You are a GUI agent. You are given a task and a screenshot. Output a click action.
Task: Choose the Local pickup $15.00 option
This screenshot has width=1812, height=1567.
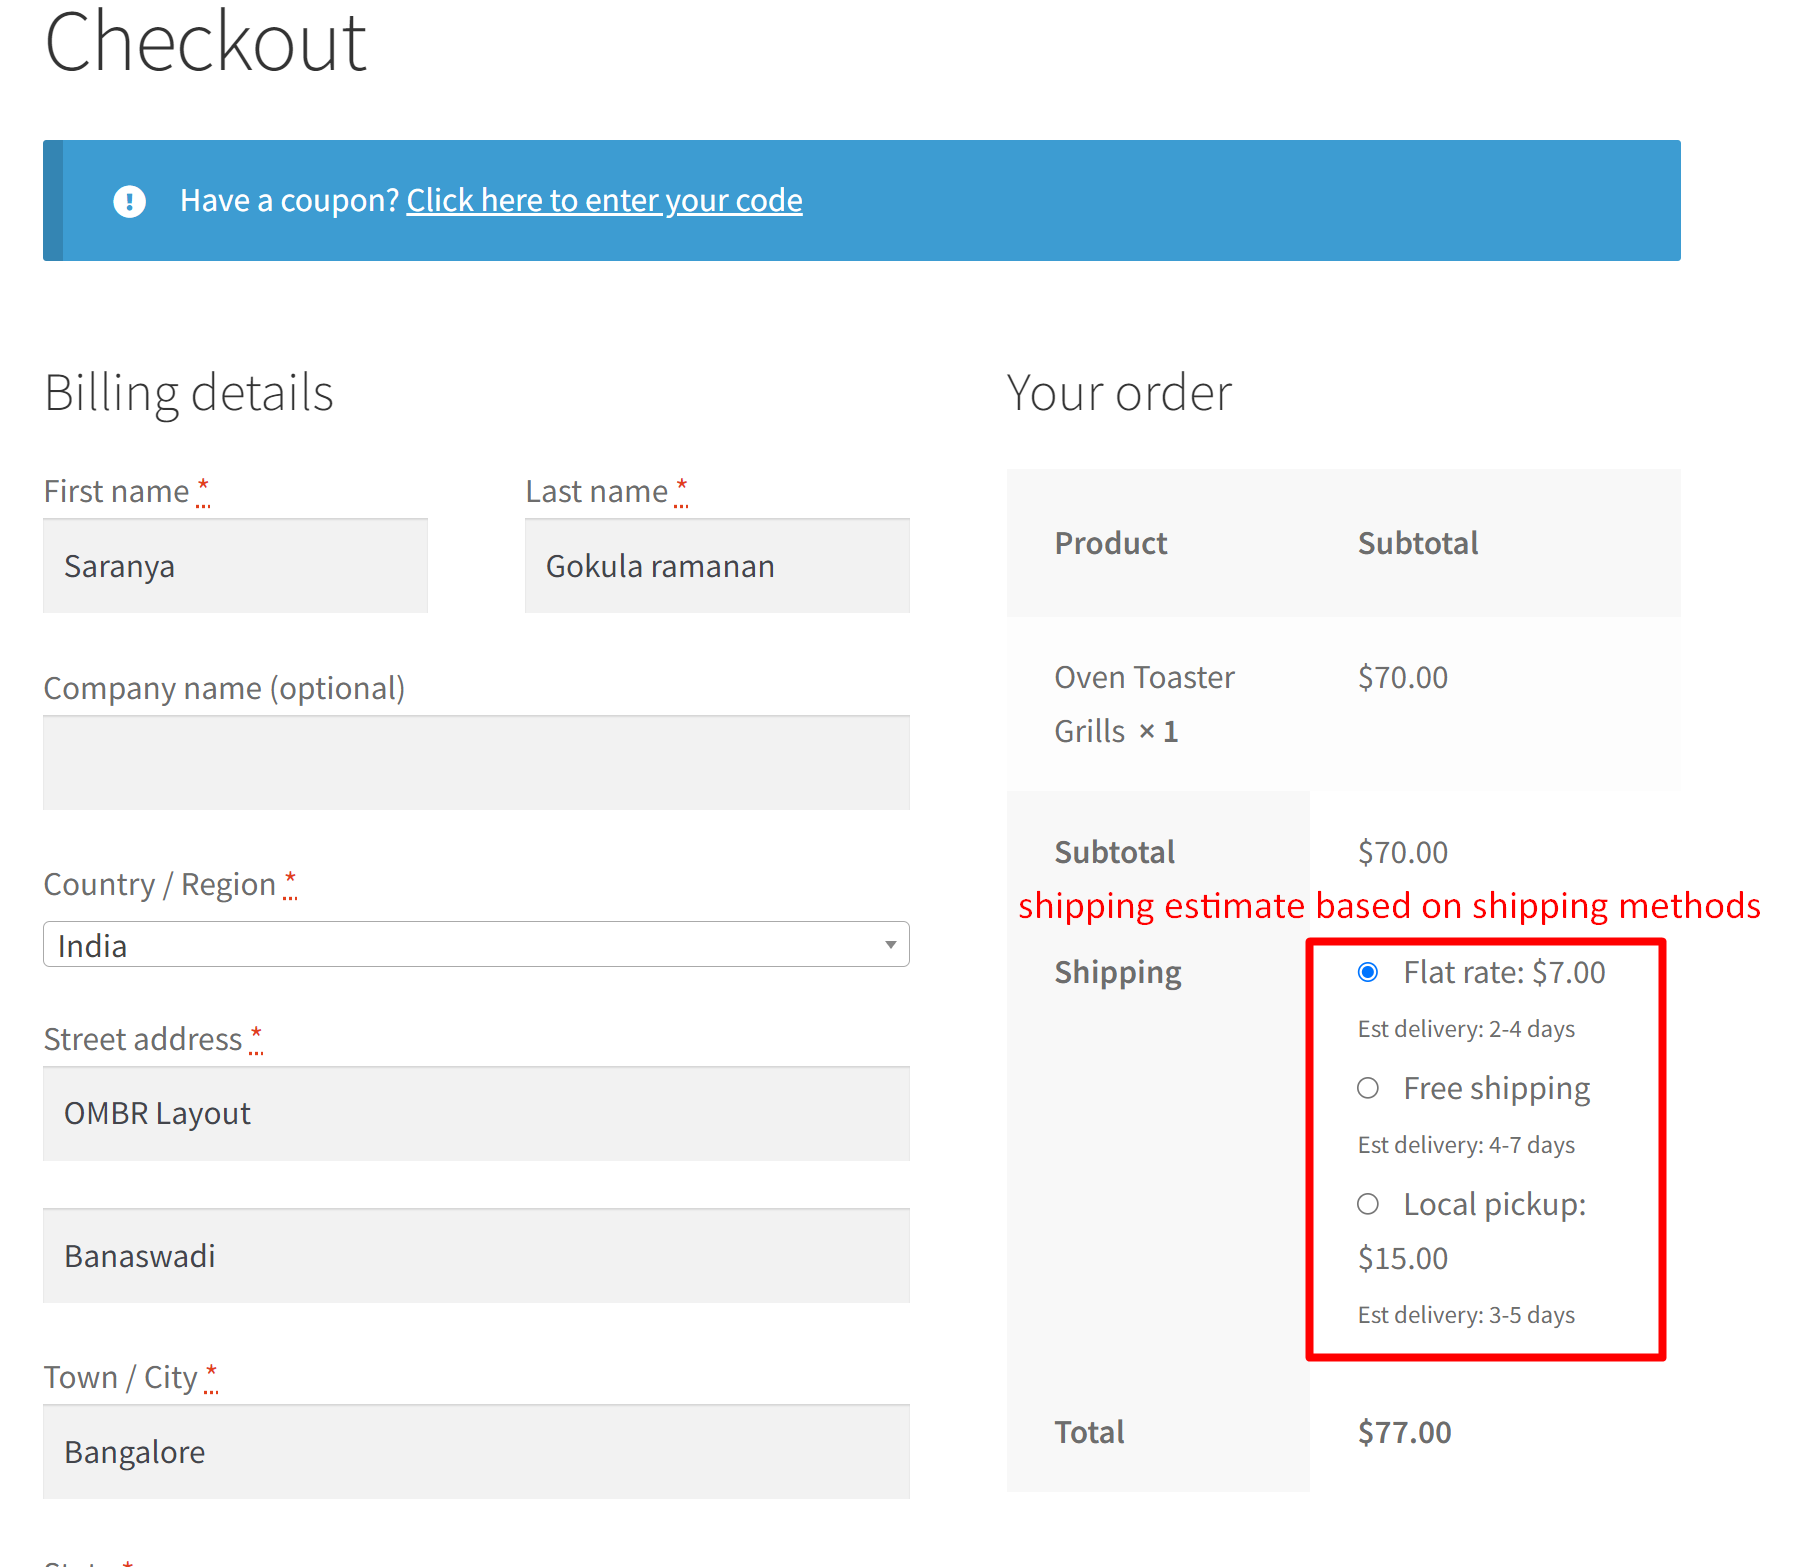pyautogui.click(x=1368, y=1204)
